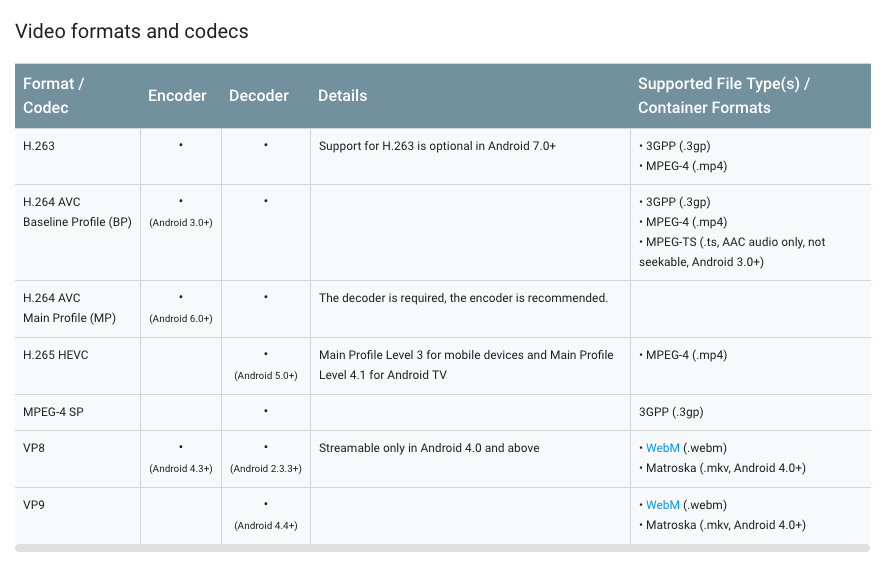Click 'MPEG-4 (.mp4)' in H.265 HEVC row

(686, 355)
